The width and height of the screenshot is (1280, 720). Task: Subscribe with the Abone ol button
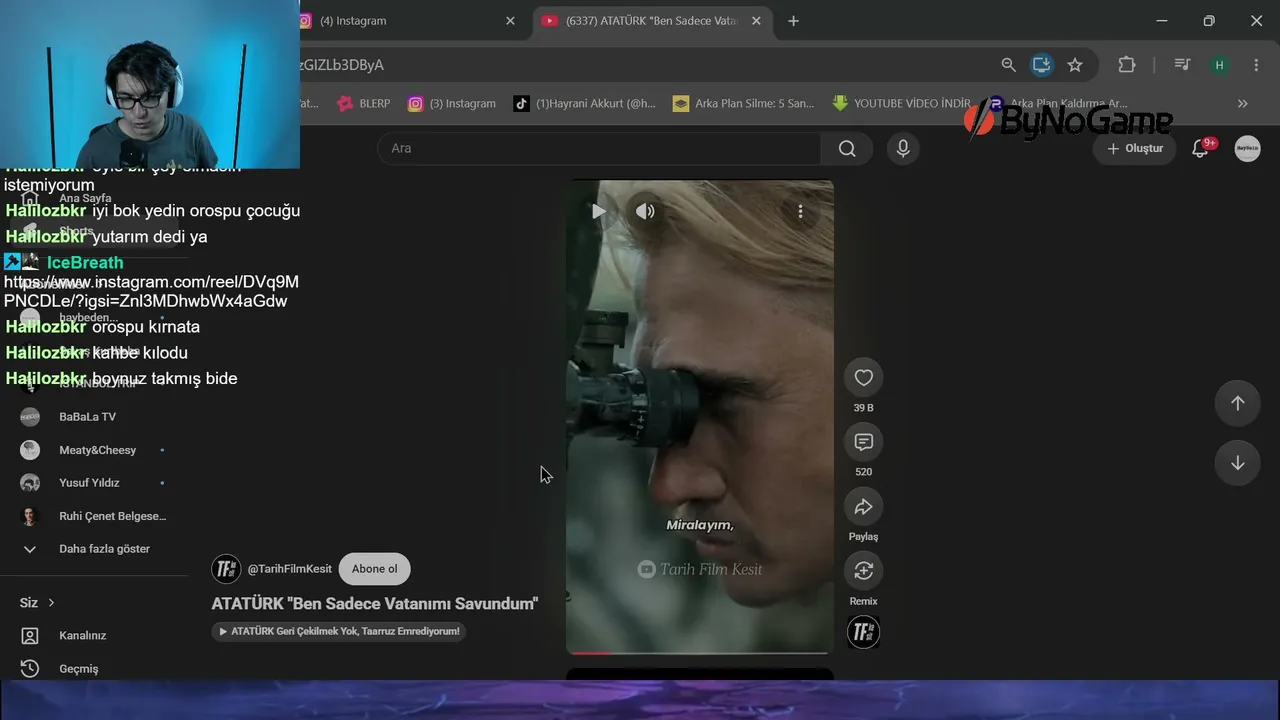coord(375,569)
